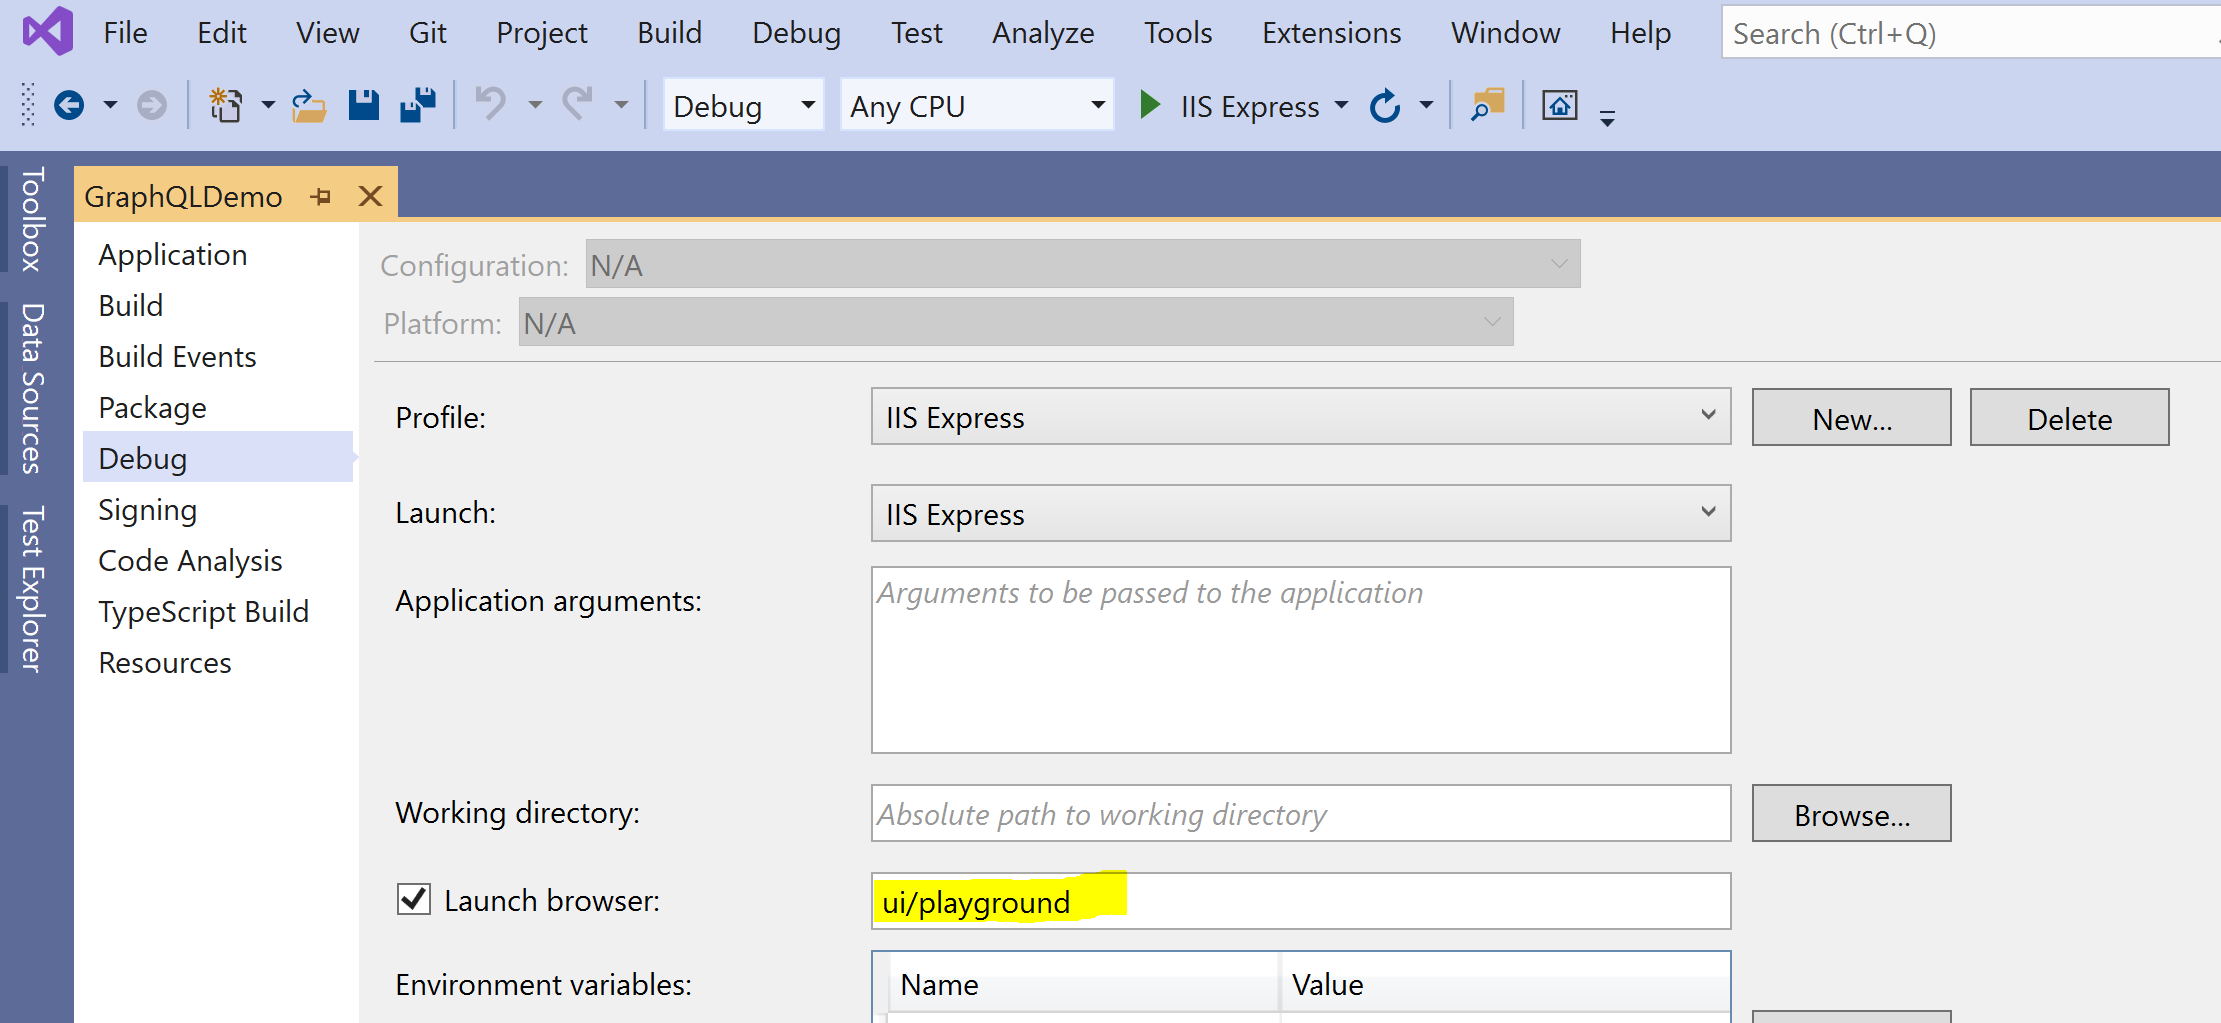Open the Project menu

[x=542, y=33]
